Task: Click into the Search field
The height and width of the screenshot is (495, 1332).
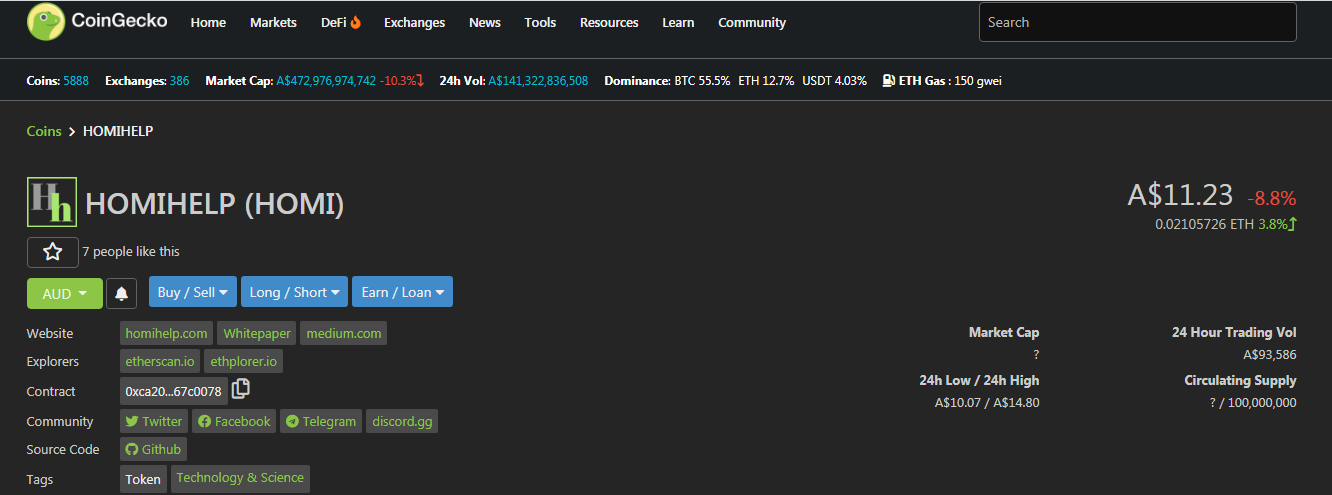Action: pyautogui.click(x=1137, y=22)
